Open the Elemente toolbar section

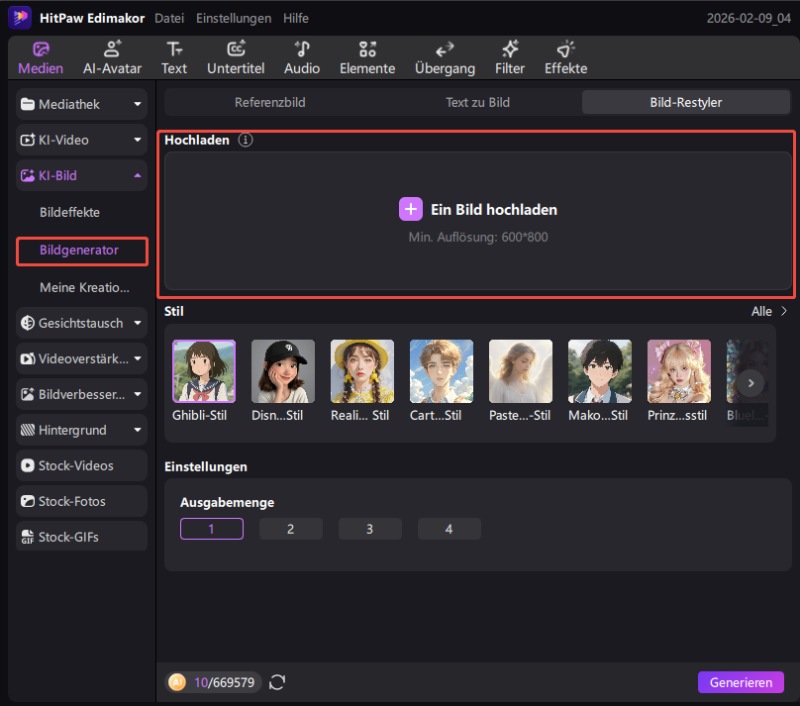click(x=367, y=58)
